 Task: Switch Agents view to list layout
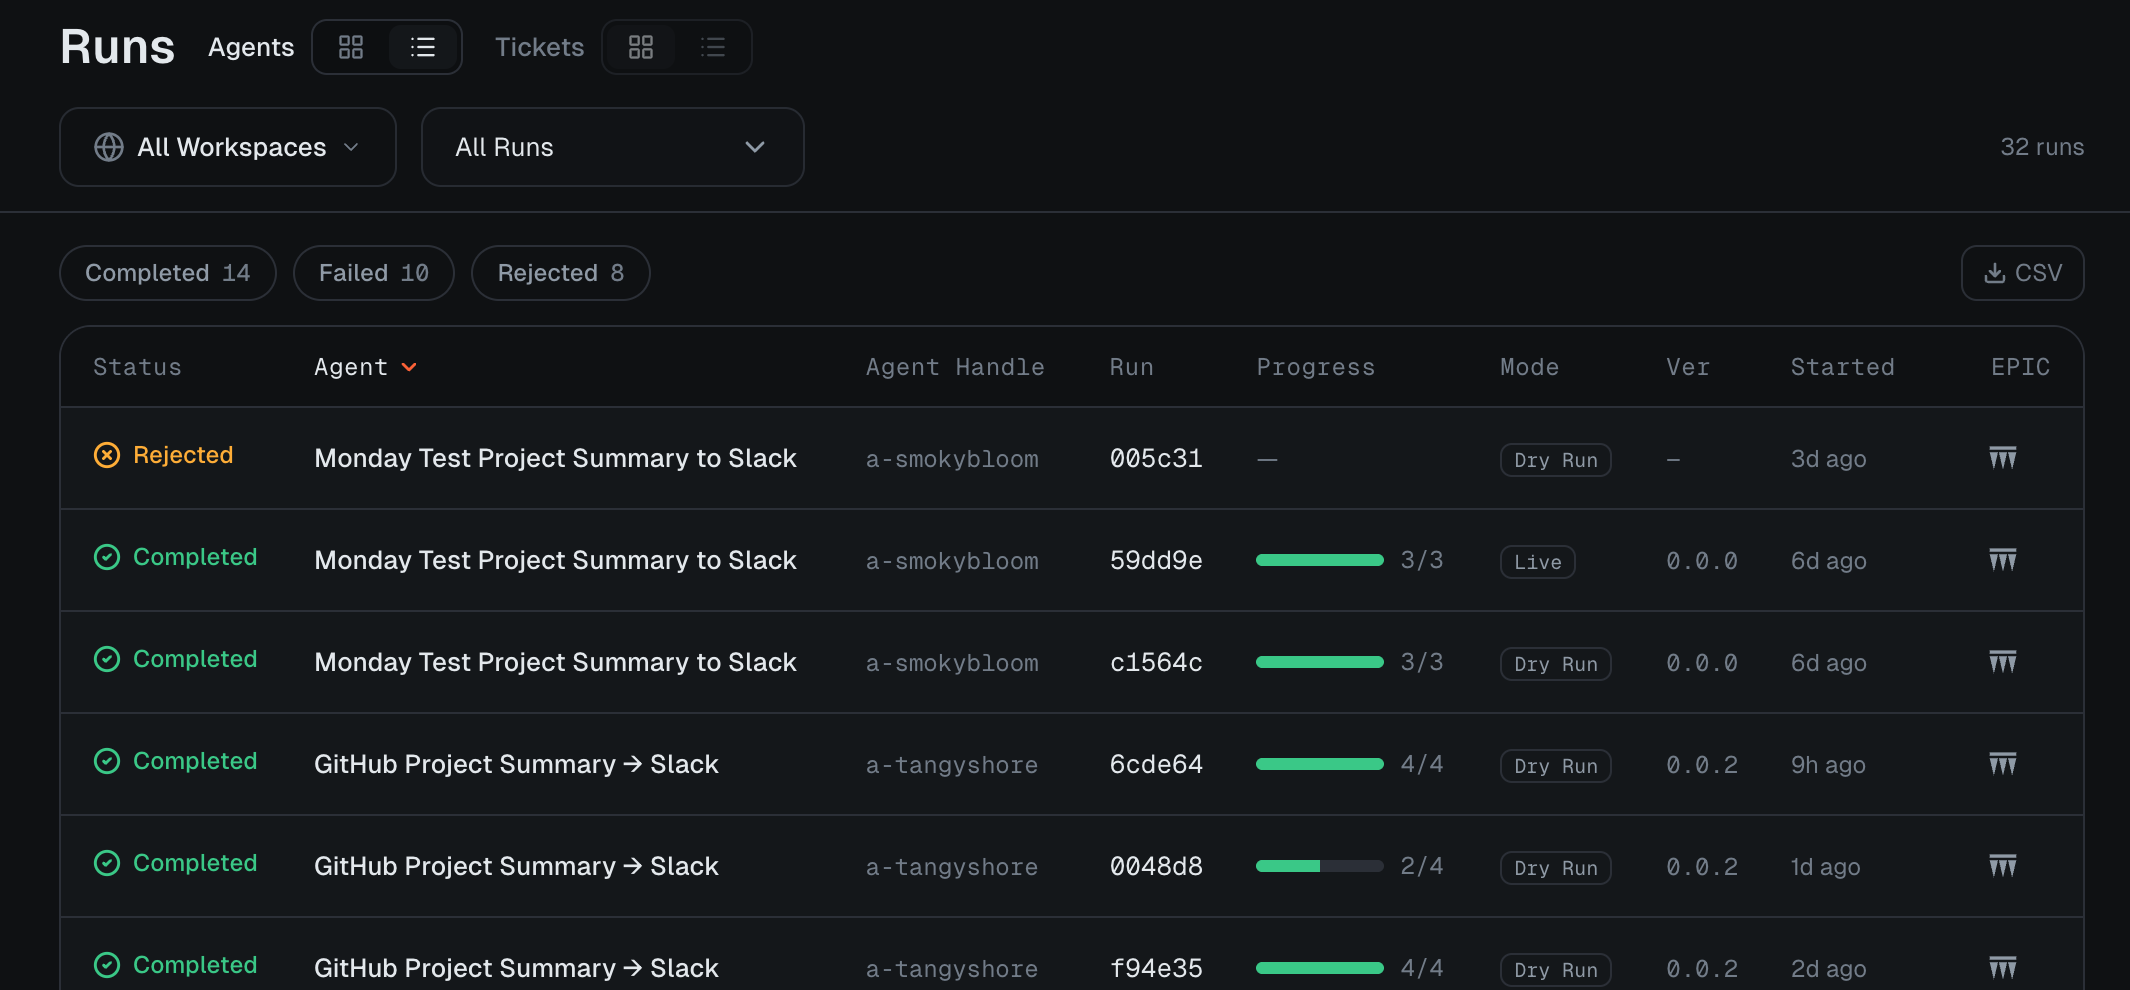point(423,47)
